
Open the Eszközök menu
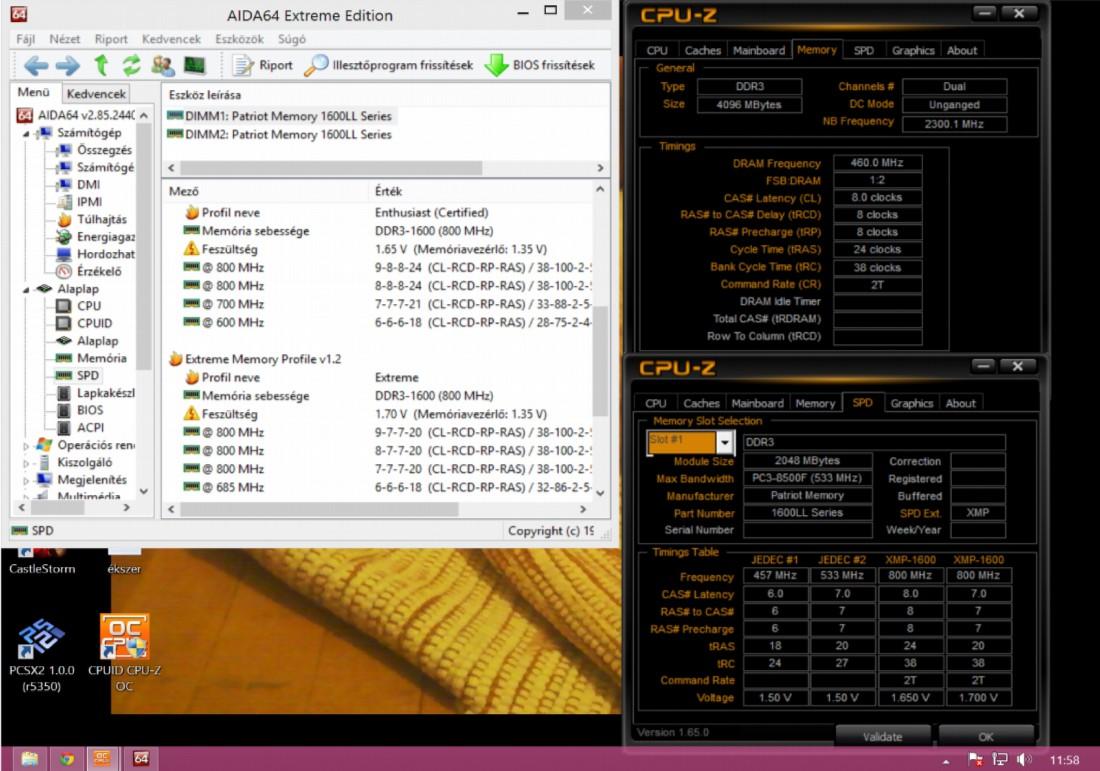click(x=239, y=39)
